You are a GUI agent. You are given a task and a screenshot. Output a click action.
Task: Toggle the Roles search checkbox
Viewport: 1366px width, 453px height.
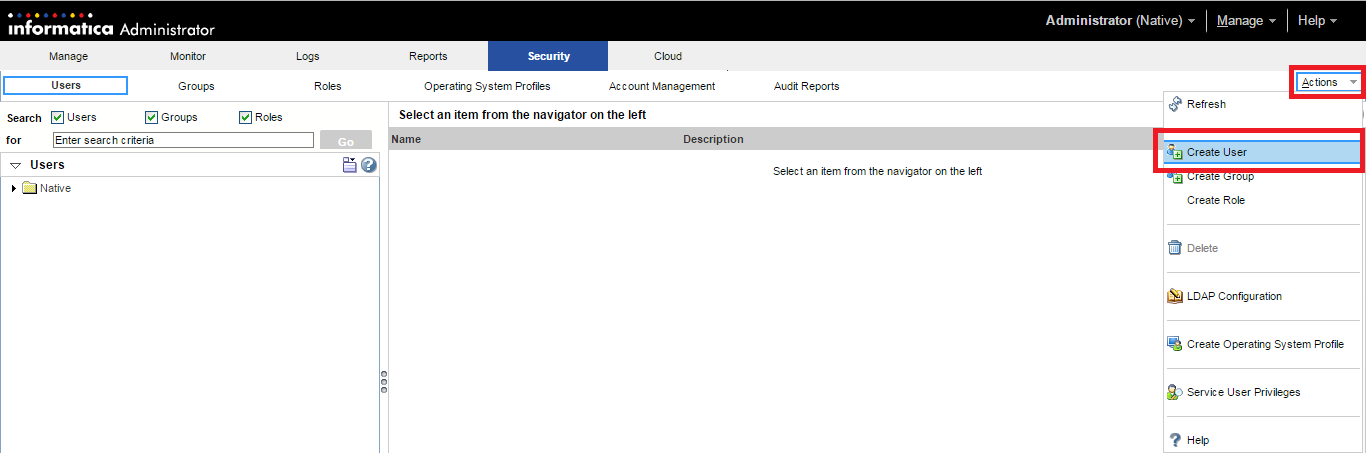pyautogui.click(x=246, y=117)
